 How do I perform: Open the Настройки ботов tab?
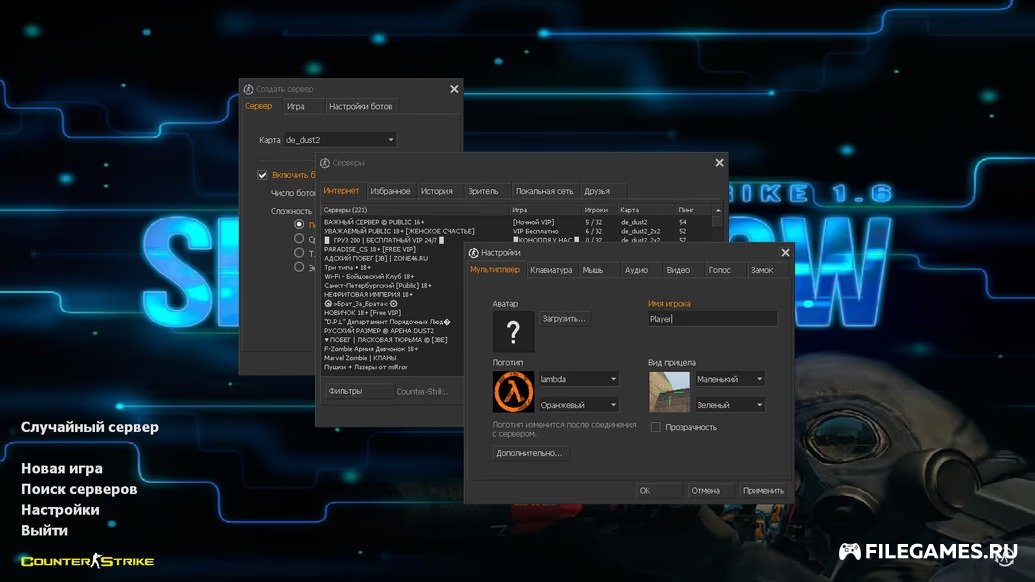(x=360, y=106)
